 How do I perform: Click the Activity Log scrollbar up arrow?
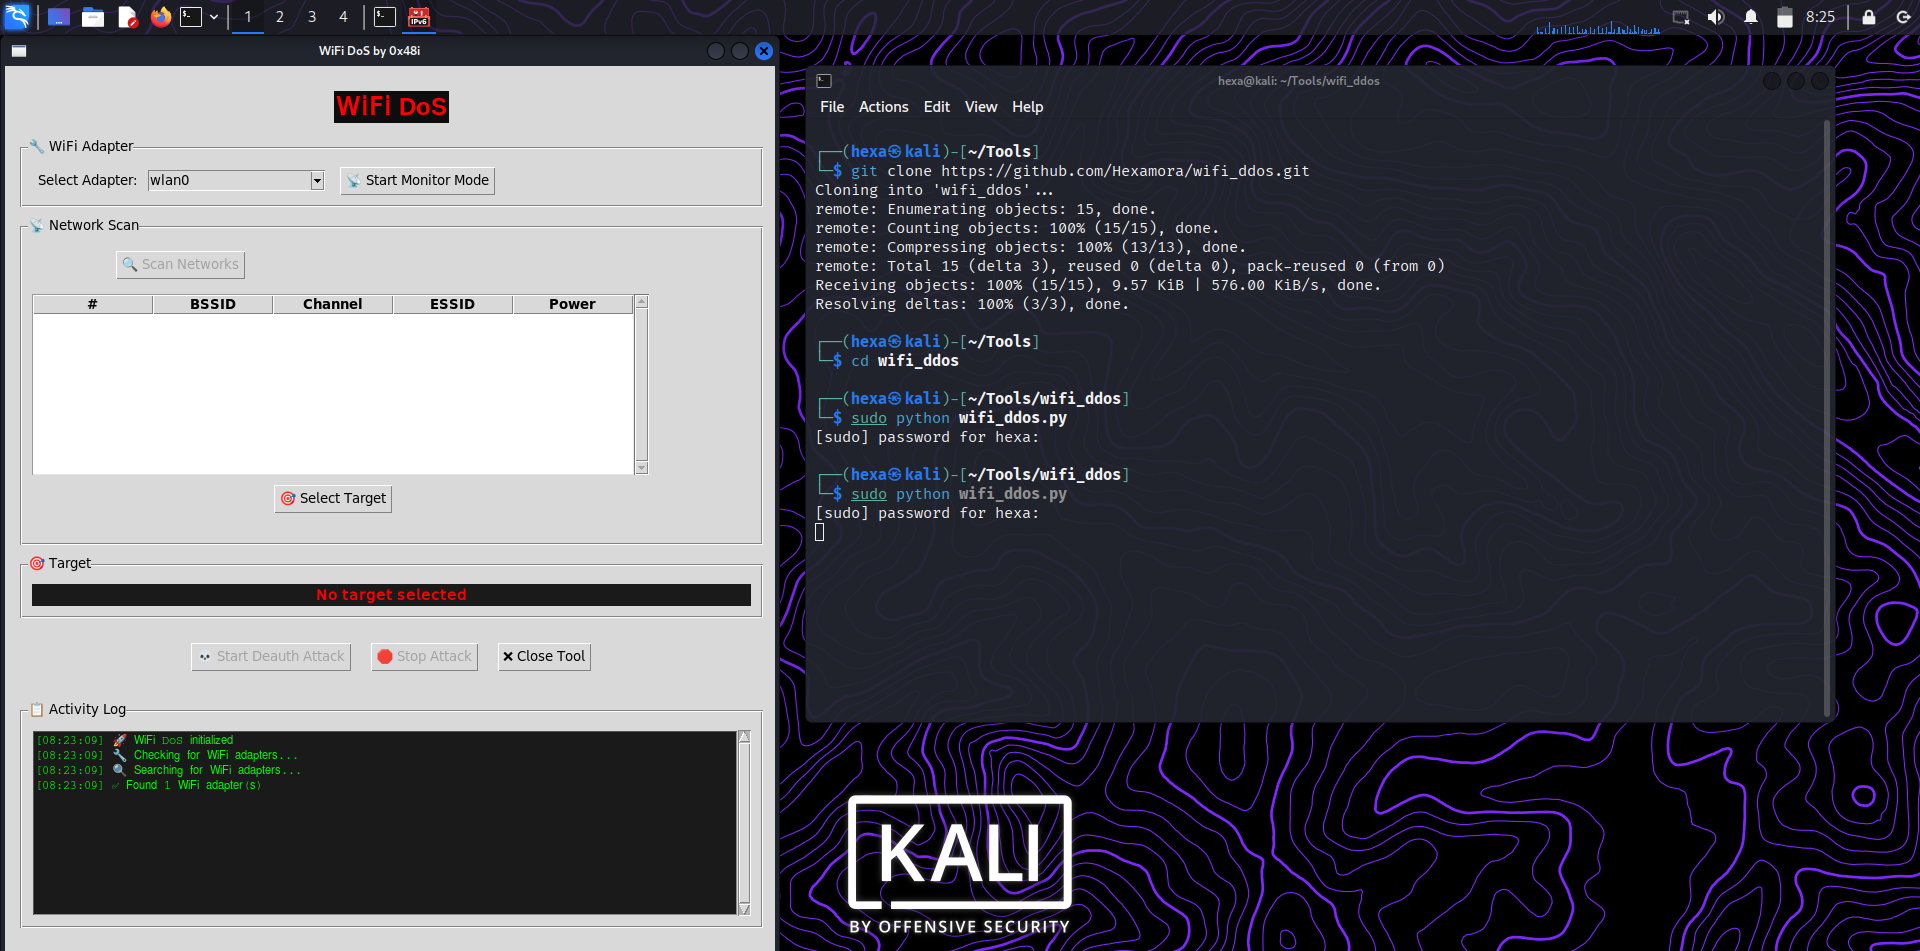click(x=744, y=737)
